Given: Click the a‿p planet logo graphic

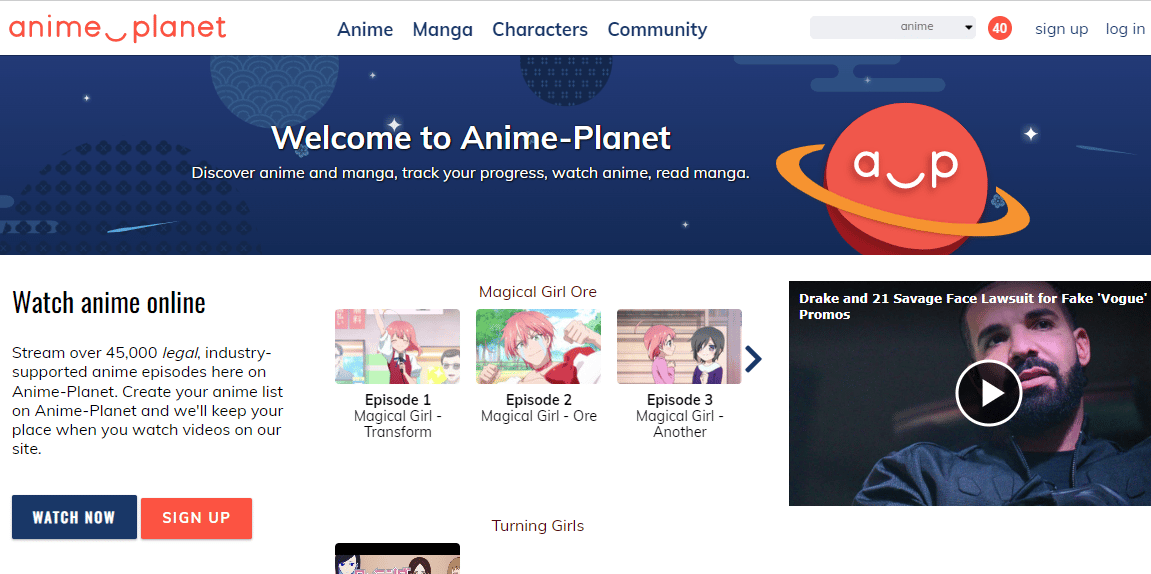Looking at the screenshot, I should click(x=904, y=180).
